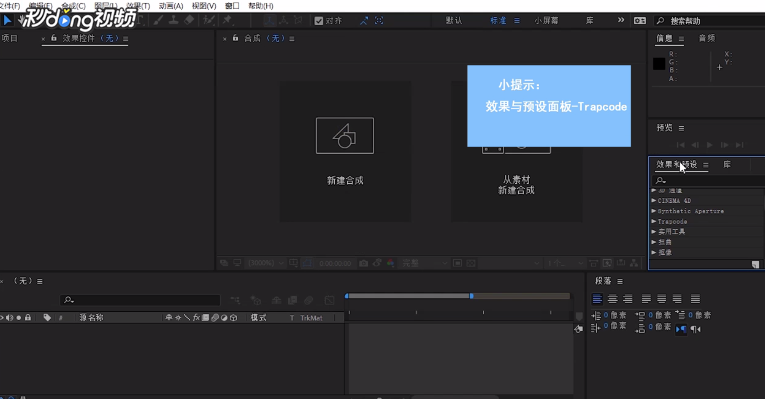Click the 模式 column header
The image size is (765, 399).
259,318
